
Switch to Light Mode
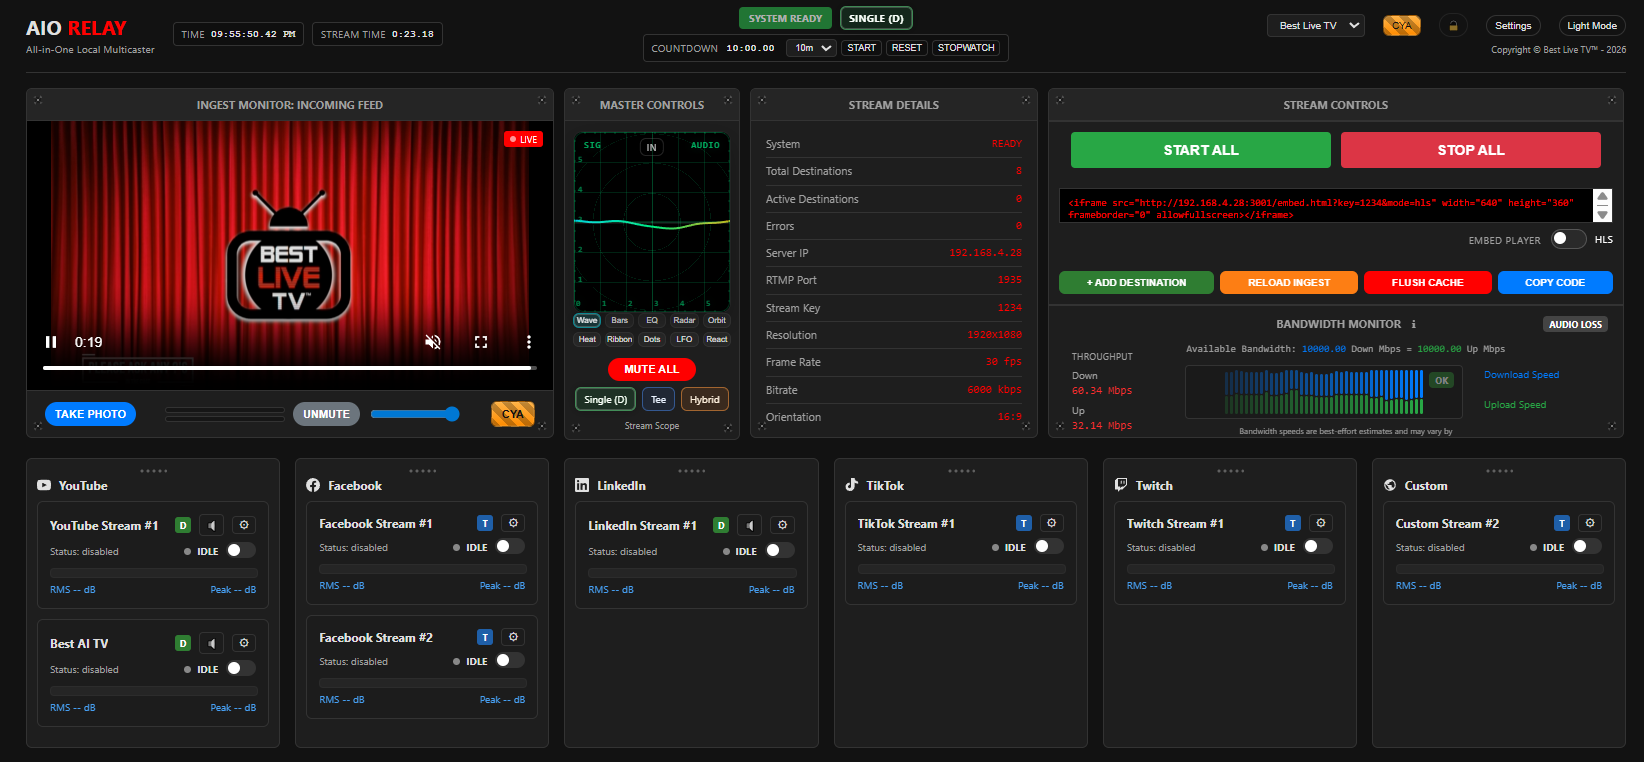[x=1591, y=26]
